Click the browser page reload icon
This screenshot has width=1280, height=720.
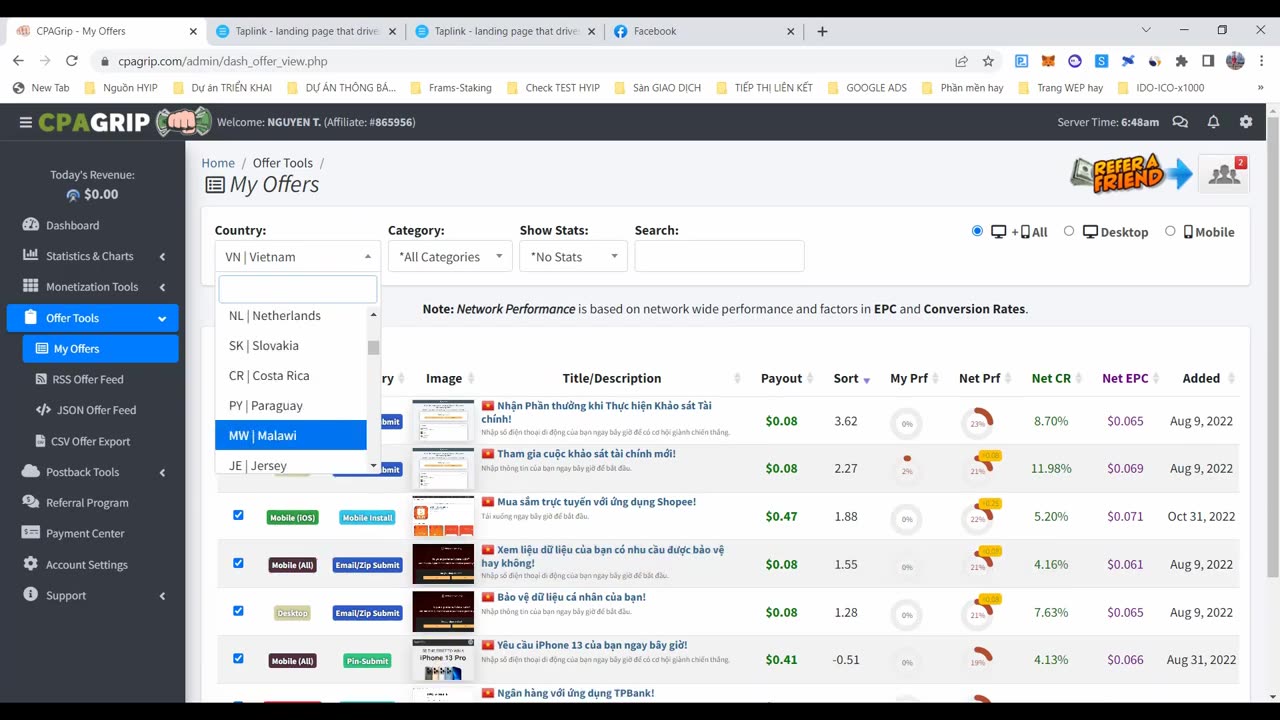(71, 61)
